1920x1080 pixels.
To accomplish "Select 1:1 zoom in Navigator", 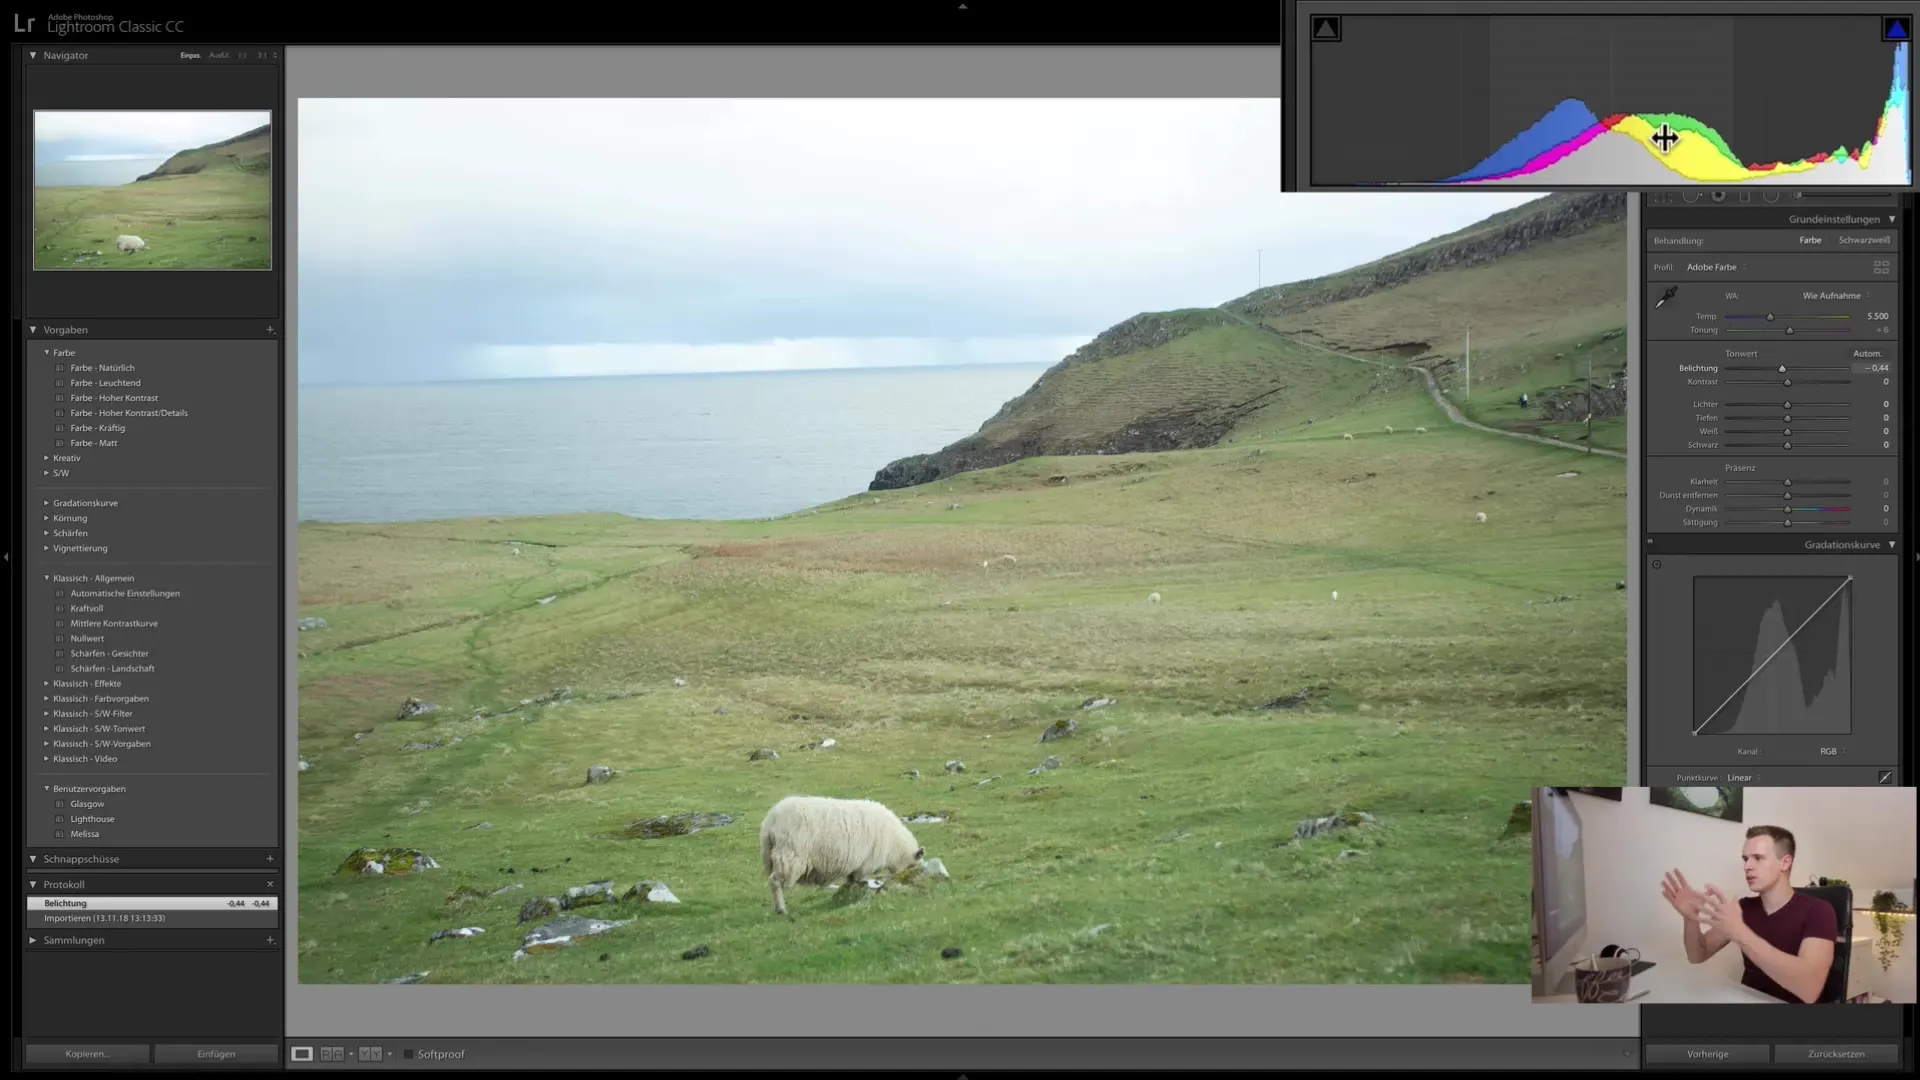I will click(242, 55).
